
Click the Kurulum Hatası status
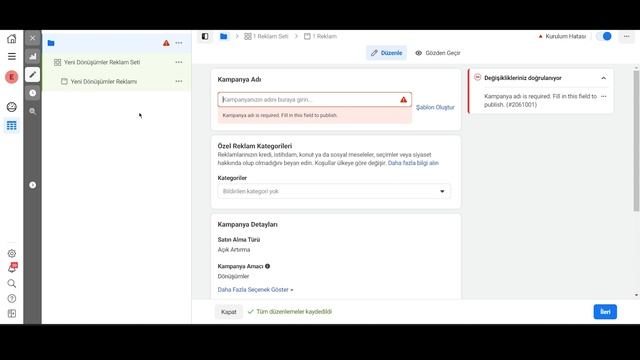562,36
